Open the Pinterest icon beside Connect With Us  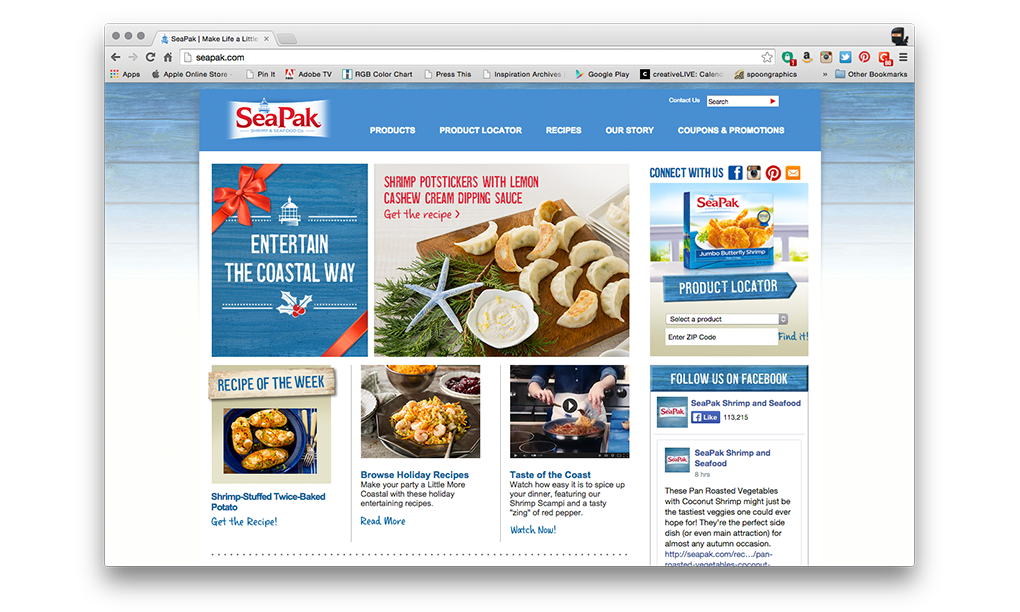point(773,173)
